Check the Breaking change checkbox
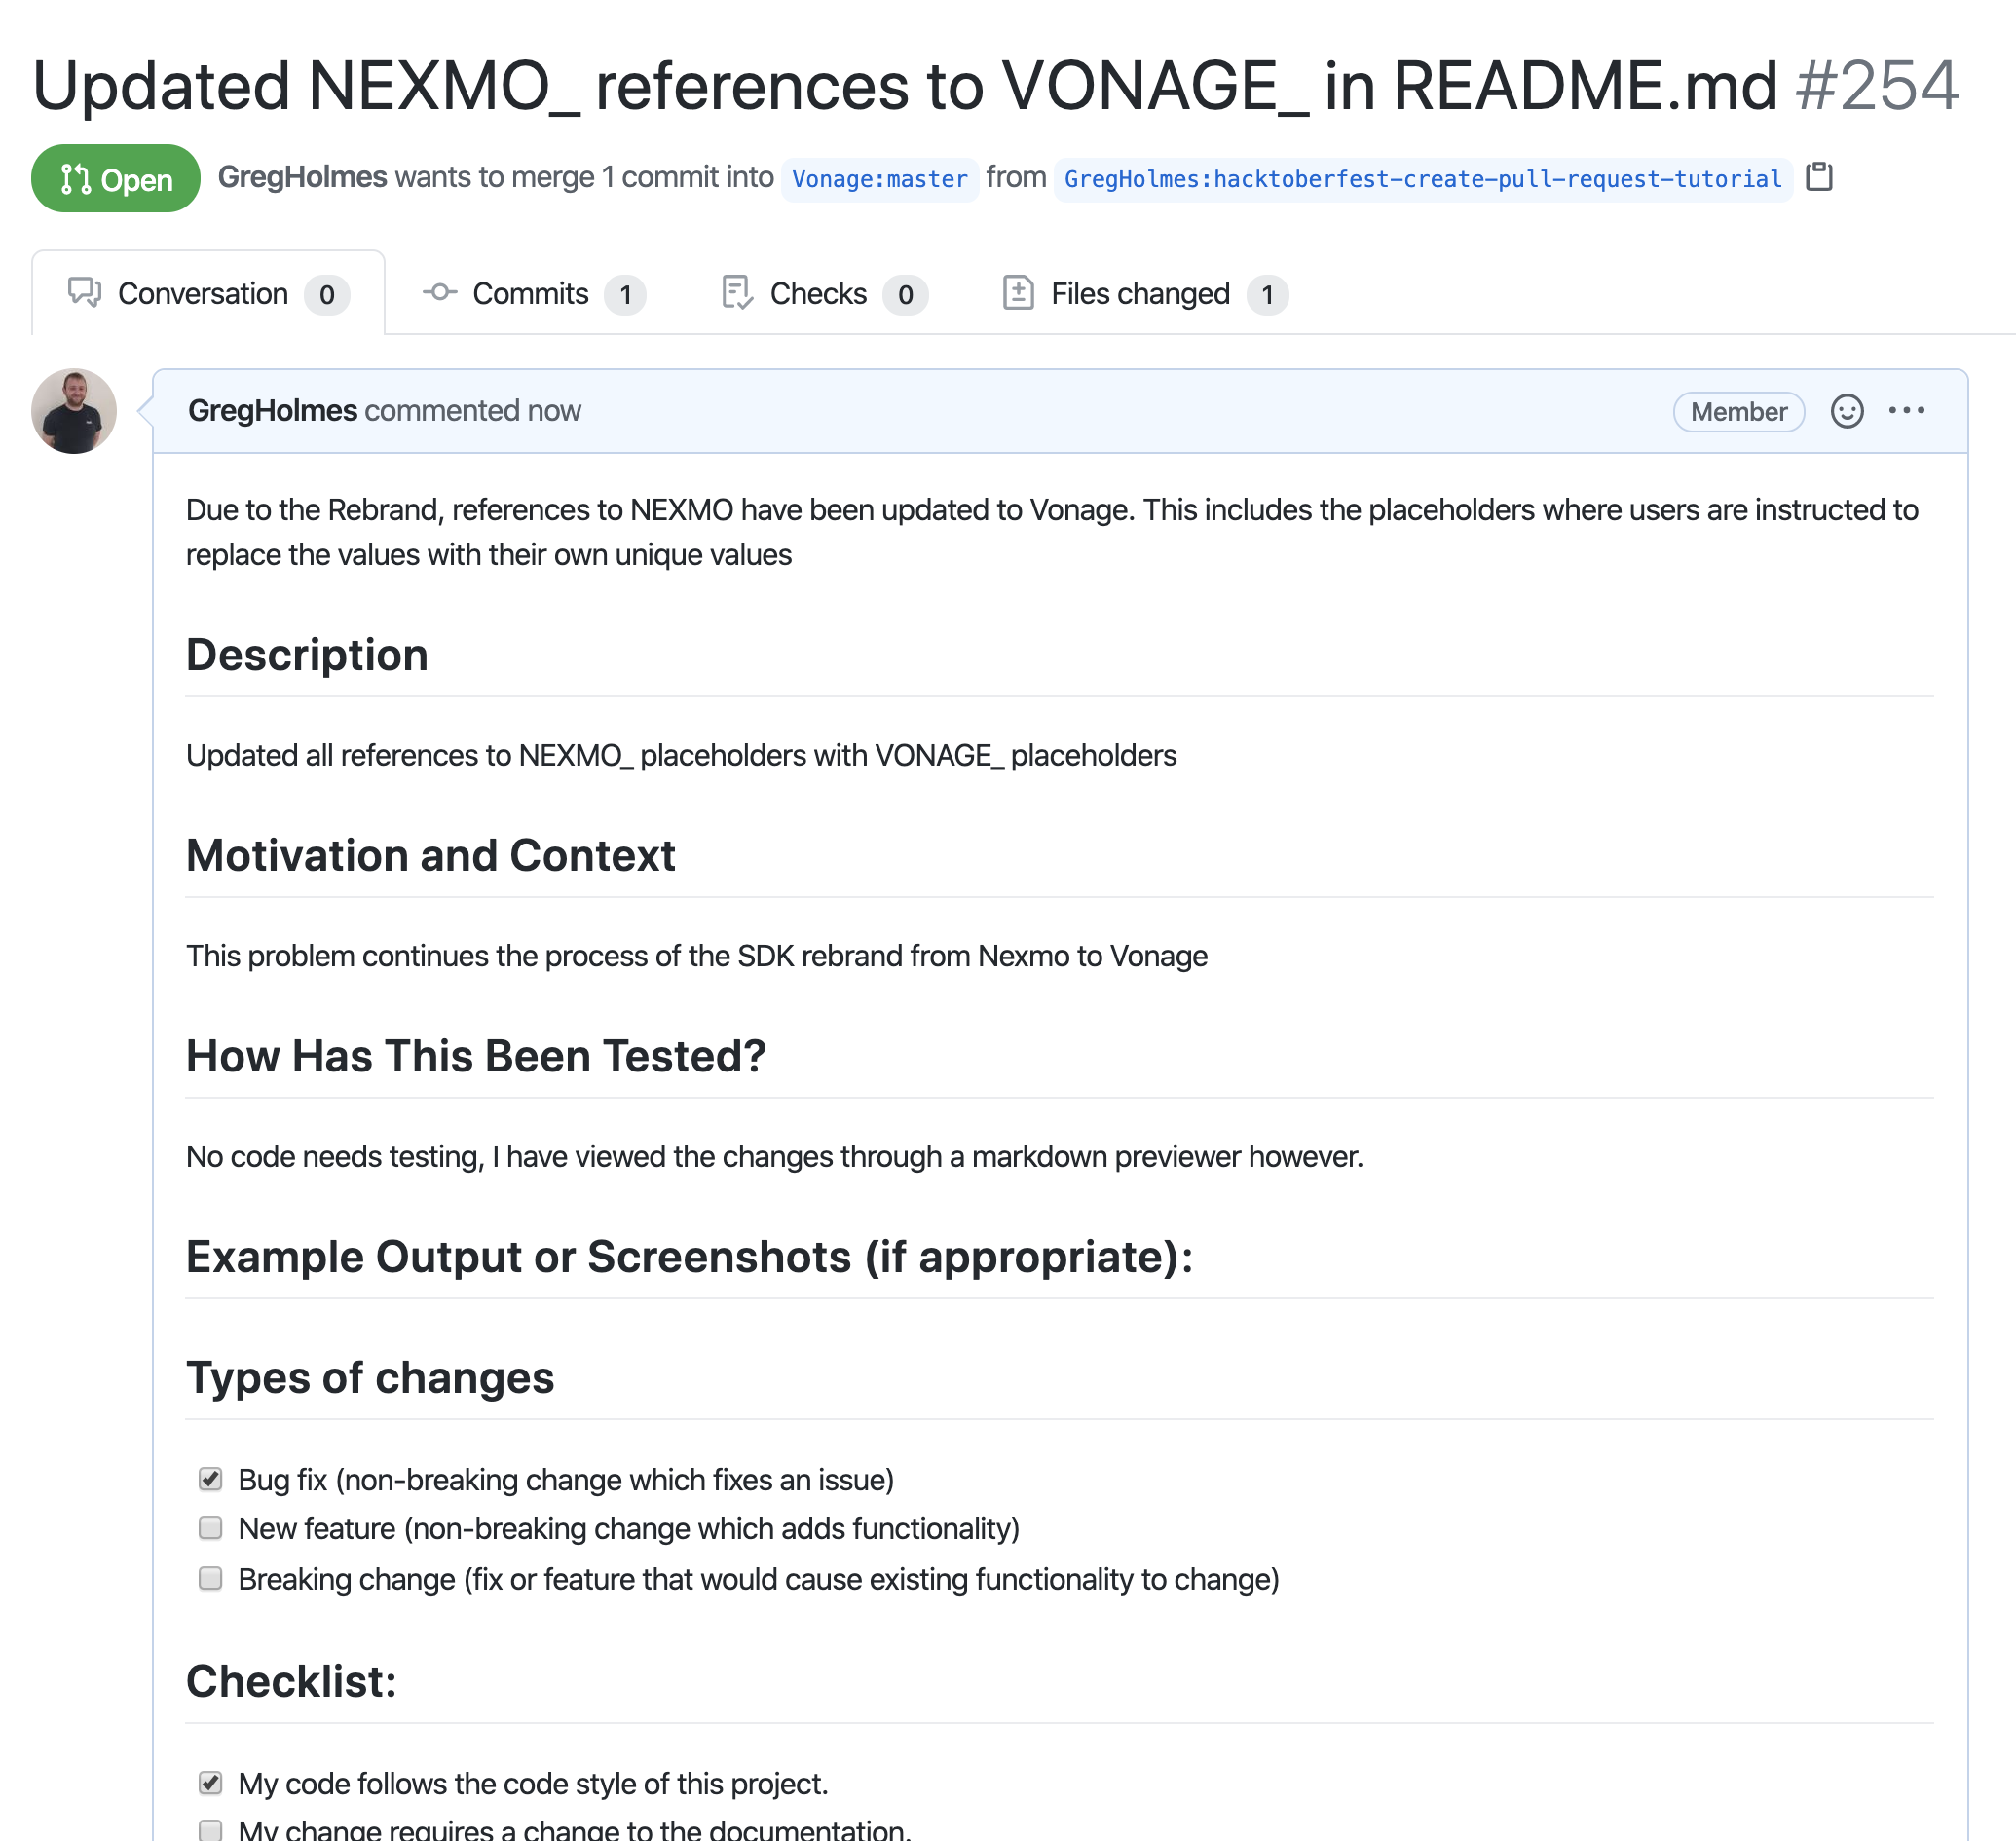 point(210,1578)
